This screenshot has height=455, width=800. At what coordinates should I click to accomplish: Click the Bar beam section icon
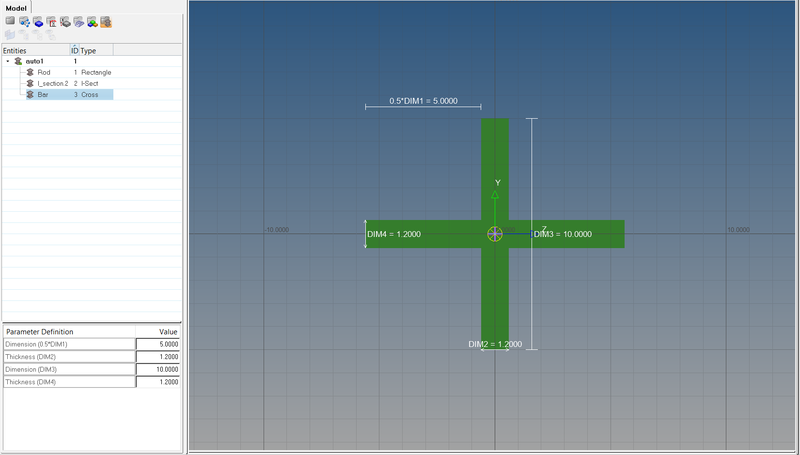click(x=30, y=94)
